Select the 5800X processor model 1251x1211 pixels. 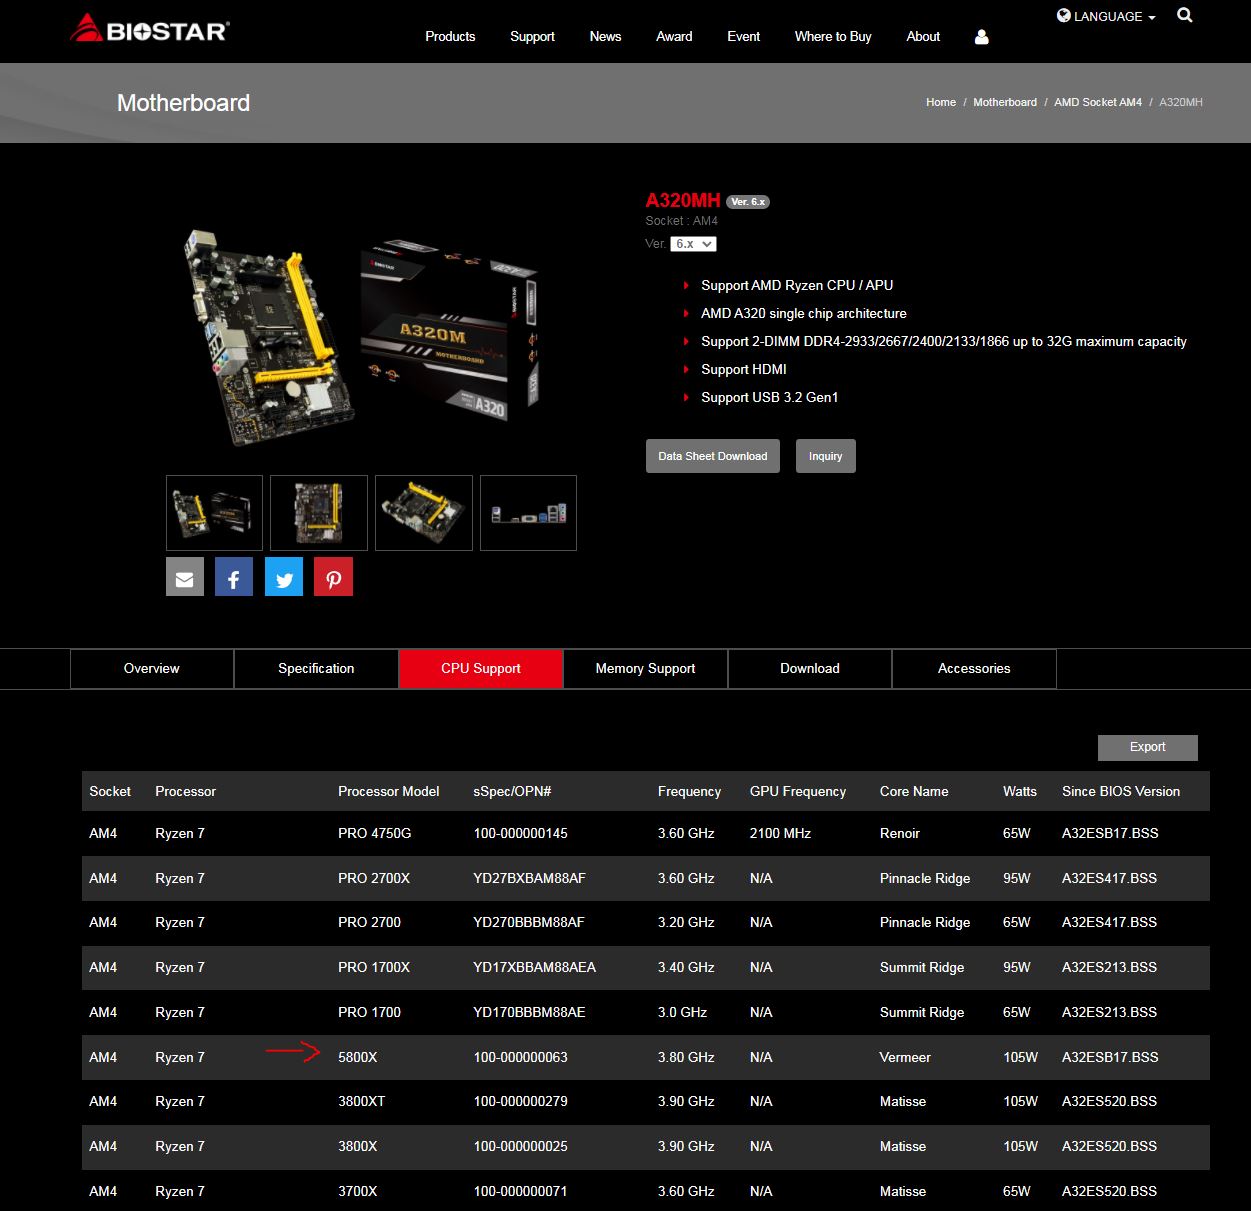pyautogui.click(x=358, y=1057)
